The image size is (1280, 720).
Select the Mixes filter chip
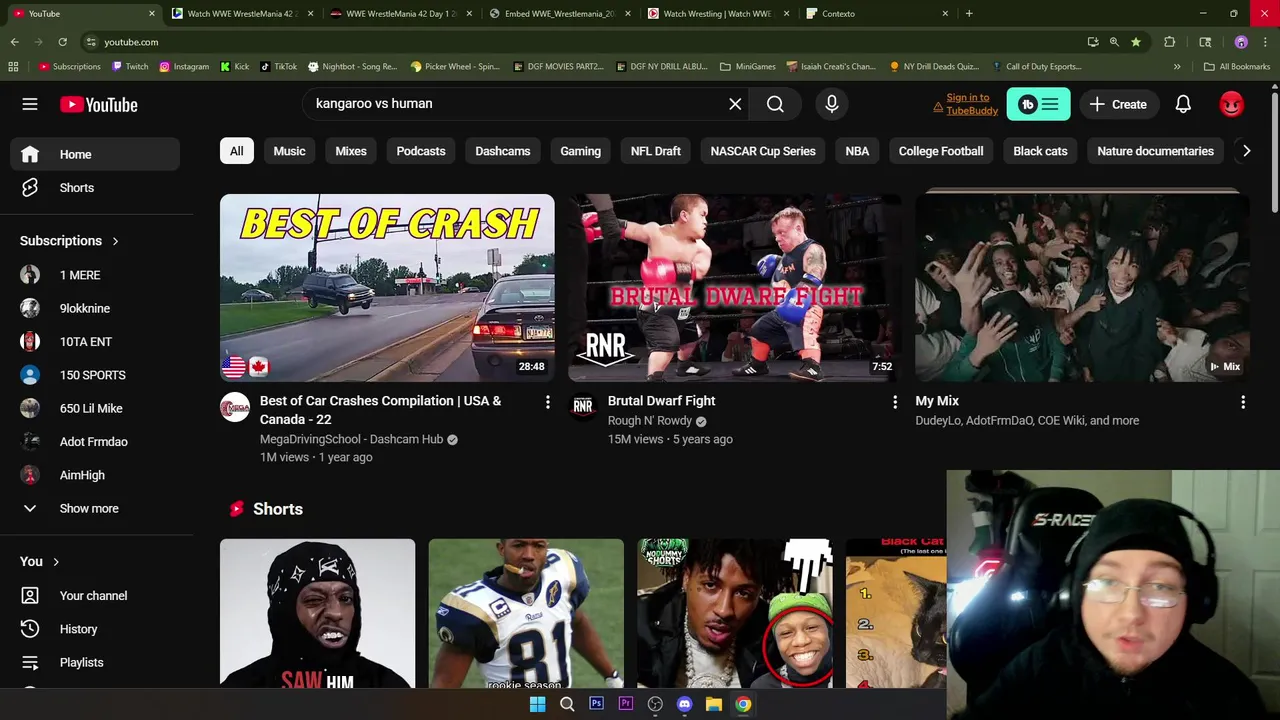351,151
